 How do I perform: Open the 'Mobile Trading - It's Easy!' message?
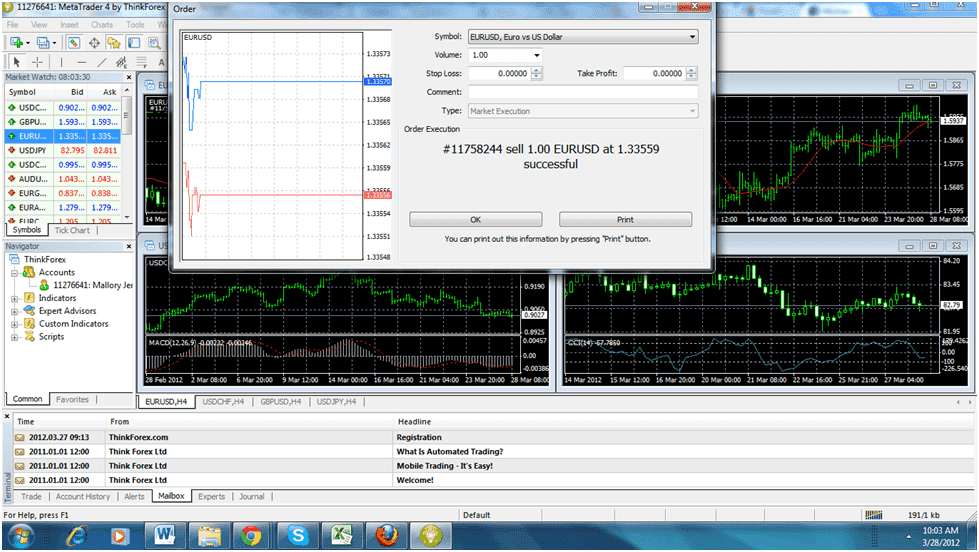493,466
